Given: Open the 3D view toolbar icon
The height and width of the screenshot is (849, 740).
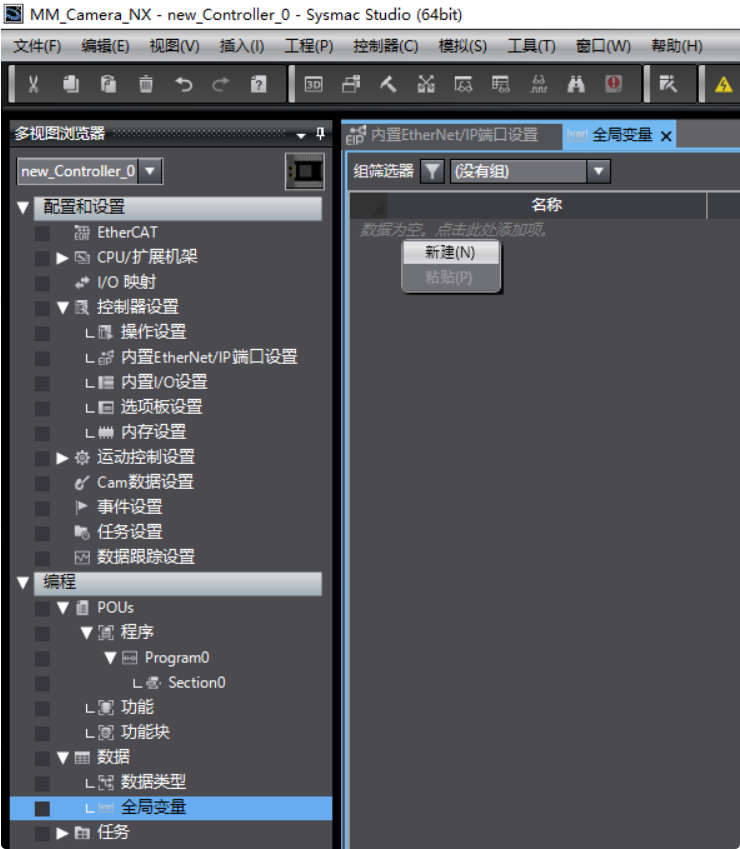Looking at the screenshot, I should click(313, 84).
